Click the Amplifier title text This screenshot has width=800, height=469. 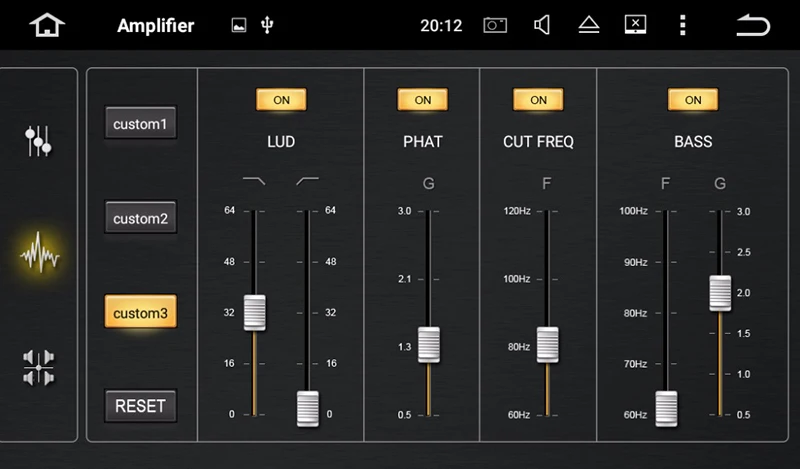point(156,26)
